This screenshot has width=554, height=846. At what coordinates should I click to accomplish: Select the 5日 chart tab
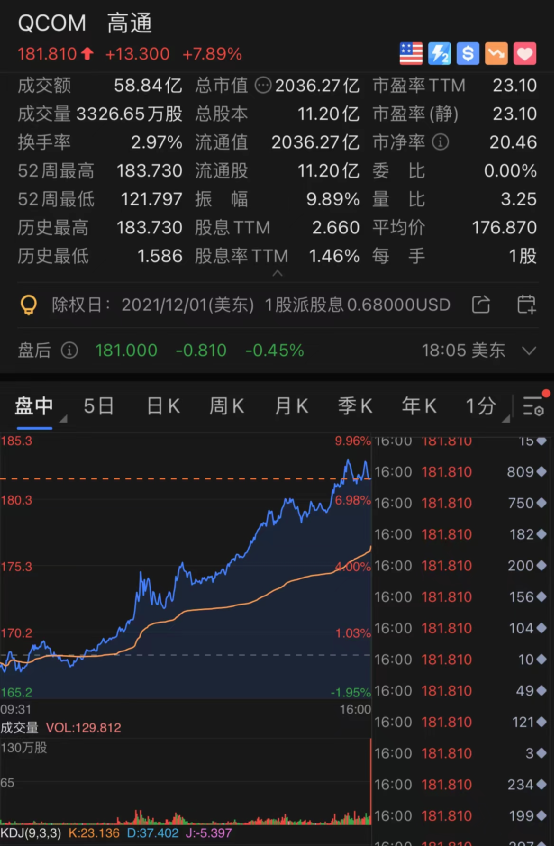coord(99,406)
